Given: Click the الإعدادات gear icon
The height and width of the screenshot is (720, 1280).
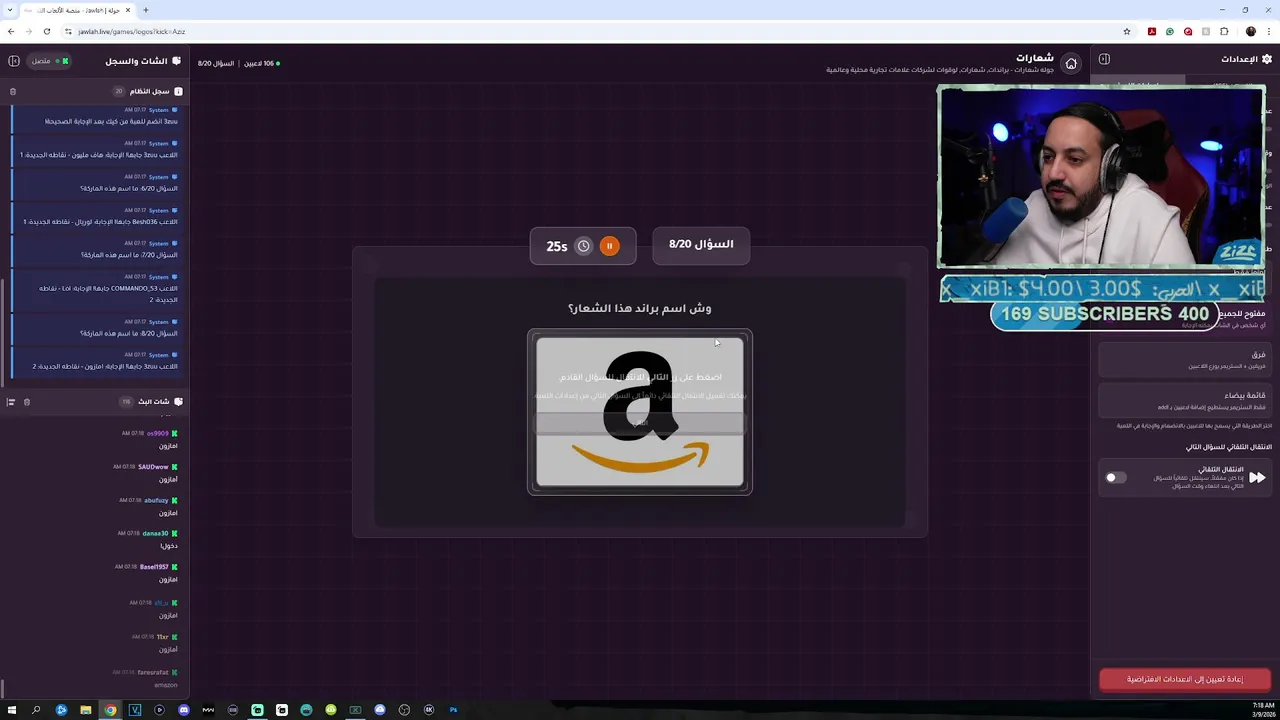Looking at the screenshot, I should click(x=1267, y=59).
